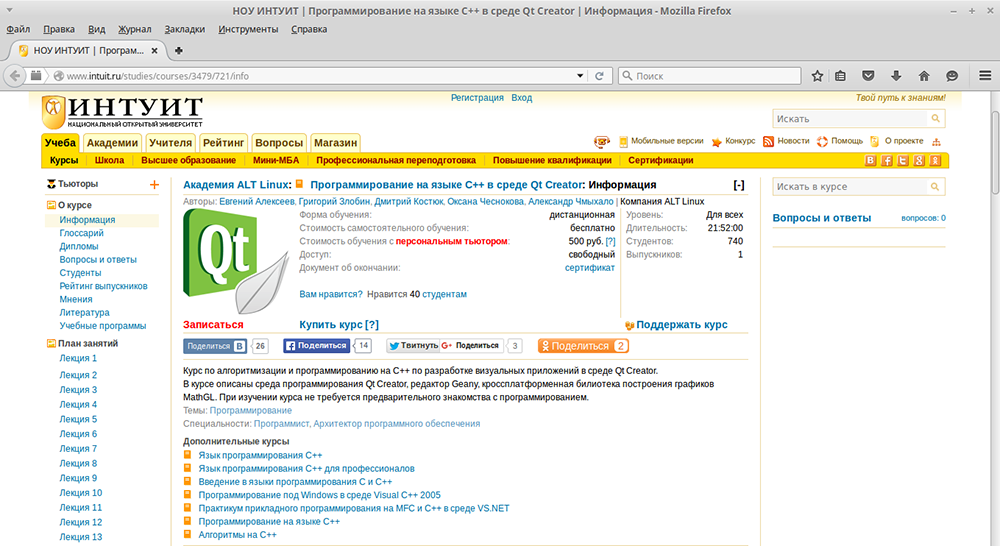The height and width of the screenshot is (546, 1000).
Task: Switch to the Академии tab
Action: (112, 143)
